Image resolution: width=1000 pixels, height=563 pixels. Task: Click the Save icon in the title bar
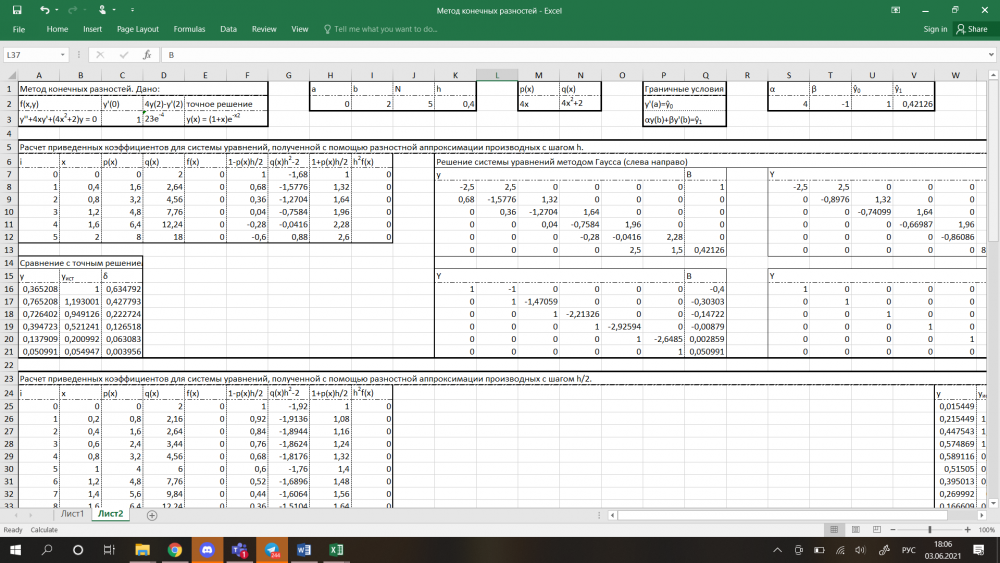click(x=17, y=10)
